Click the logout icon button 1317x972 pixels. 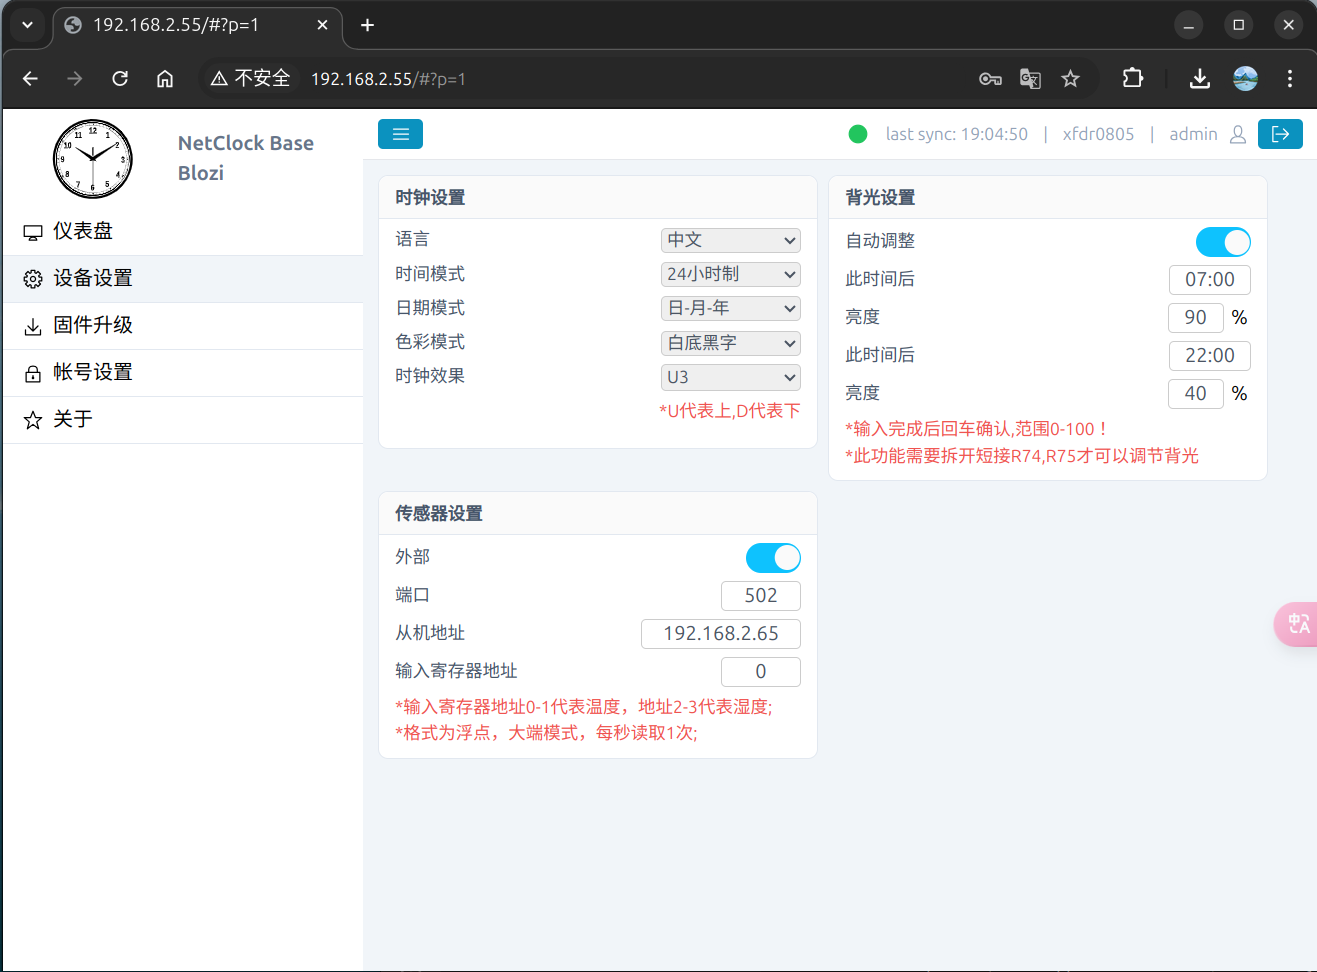[1280, 134]
